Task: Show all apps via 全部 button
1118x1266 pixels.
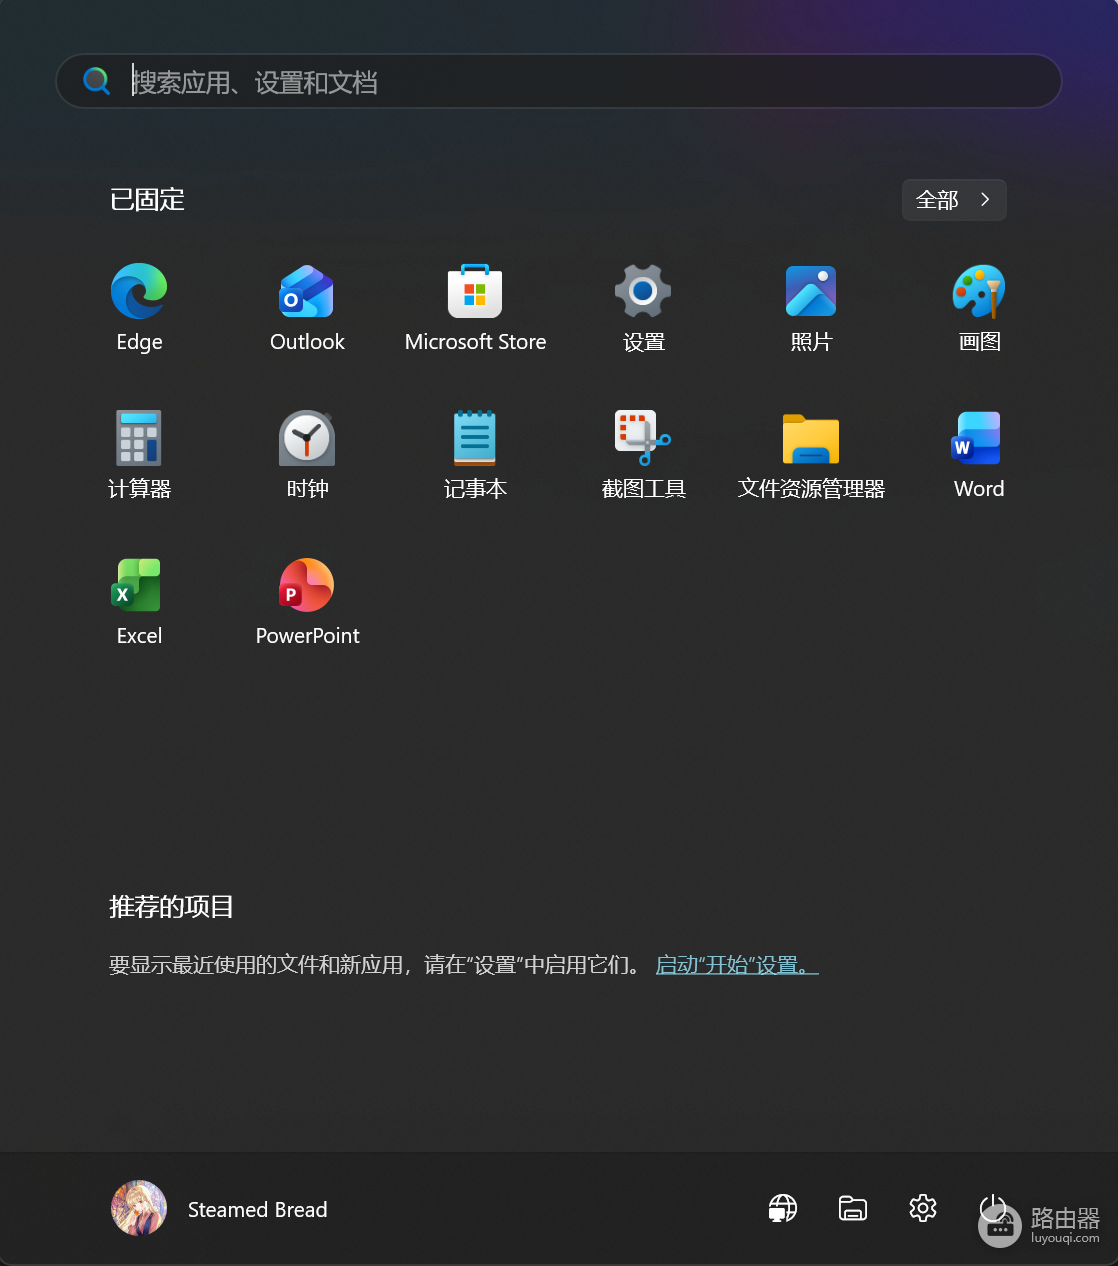Action: pyautogui.click(x=954, y=200)
